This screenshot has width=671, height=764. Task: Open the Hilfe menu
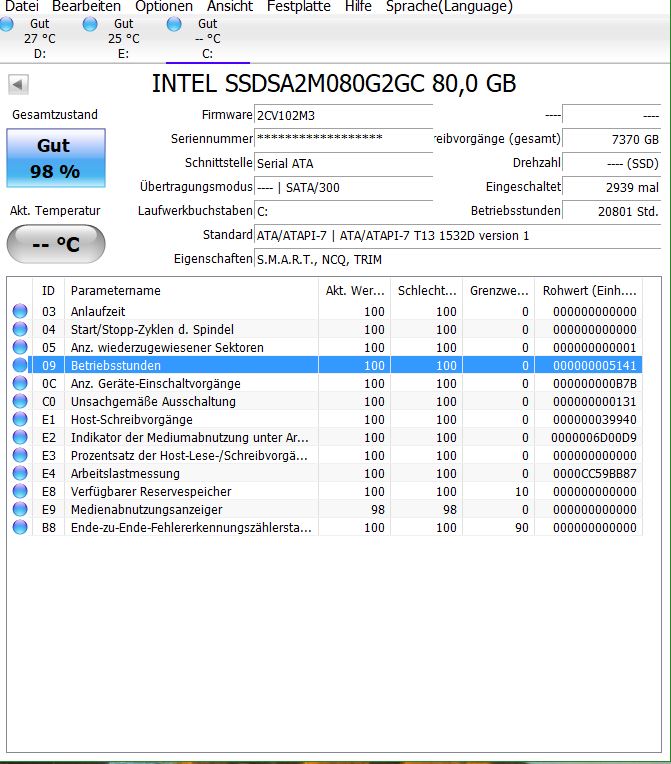358,6
